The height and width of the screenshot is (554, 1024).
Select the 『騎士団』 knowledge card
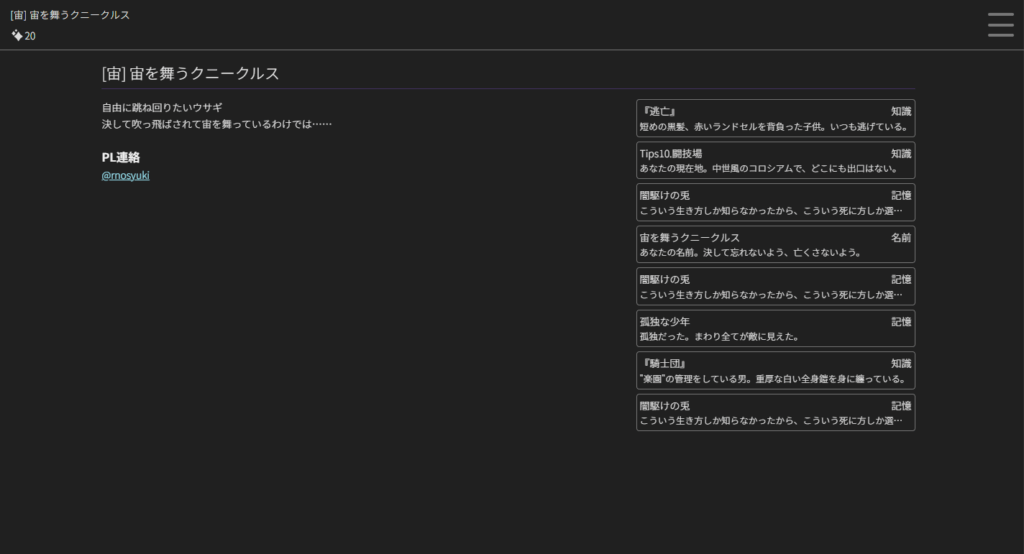[775, 371]
